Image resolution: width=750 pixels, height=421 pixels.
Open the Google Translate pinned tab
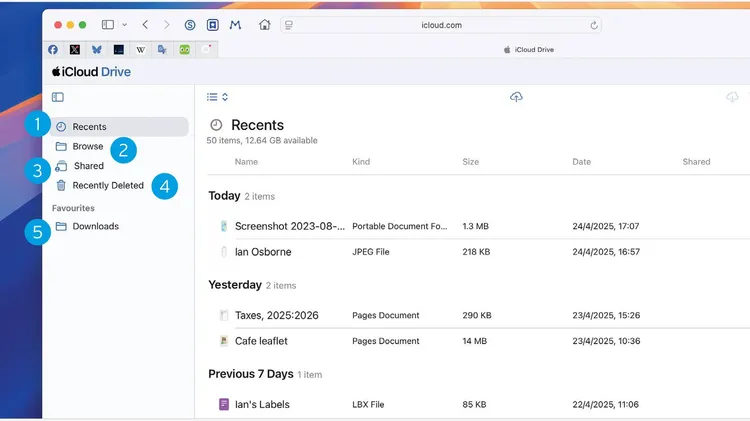[163, 50]
